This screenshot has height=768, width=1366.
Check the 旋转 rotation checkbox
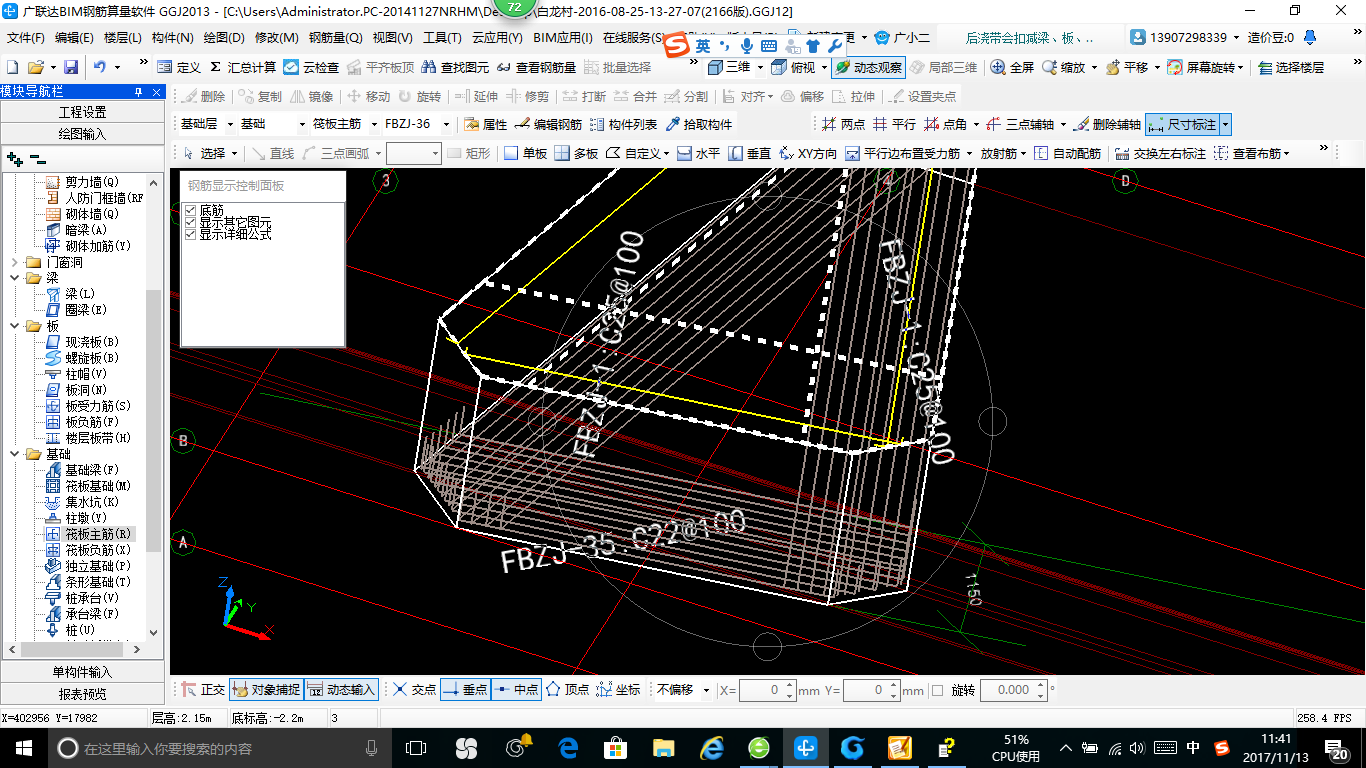[x=937, y=690]
